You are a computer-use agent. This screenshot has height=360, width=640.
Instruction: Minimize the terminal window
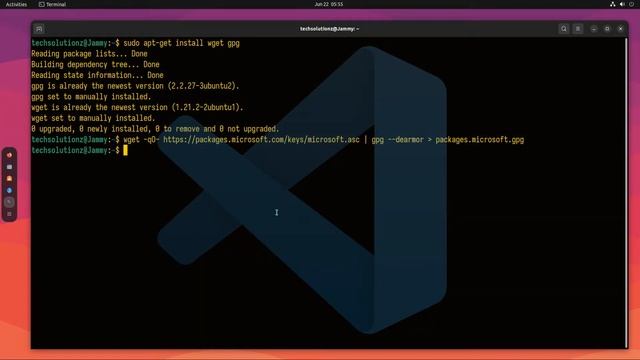point(593,29)
